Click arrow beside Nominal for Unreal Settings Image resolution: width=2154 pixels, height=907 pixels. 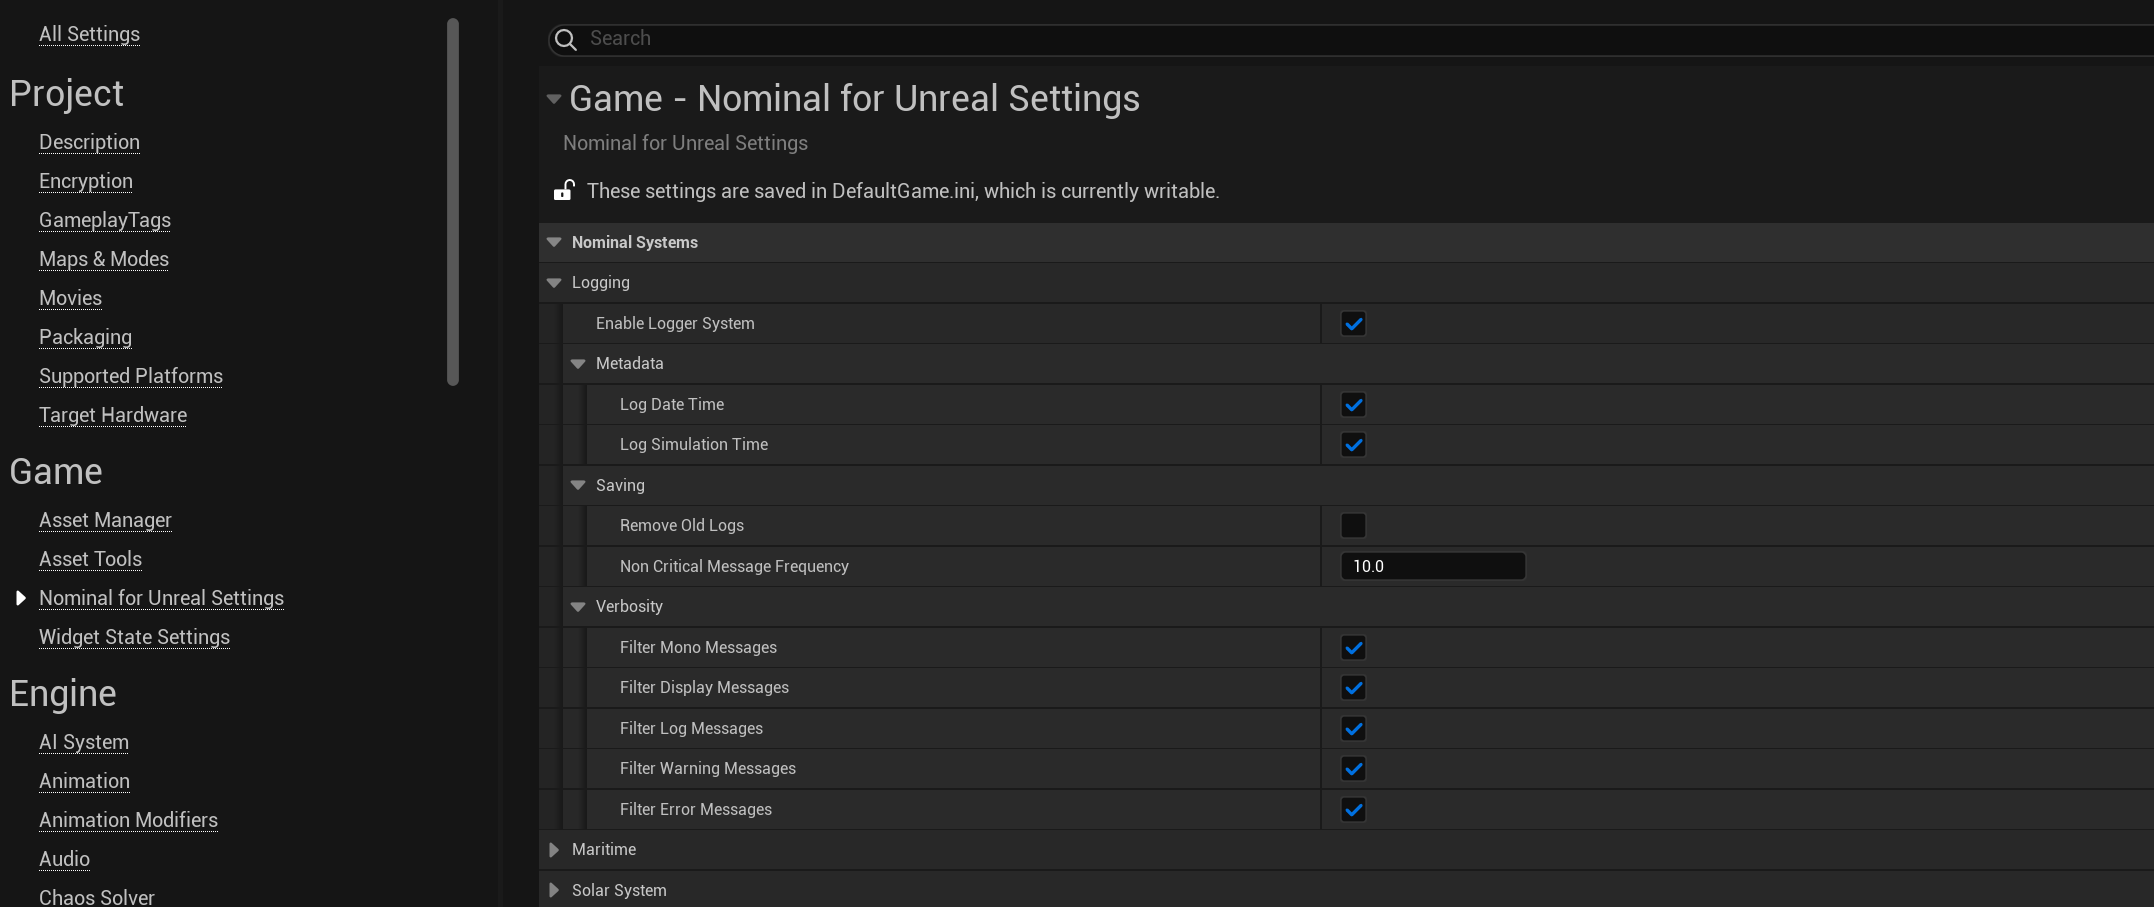(20, 598)
